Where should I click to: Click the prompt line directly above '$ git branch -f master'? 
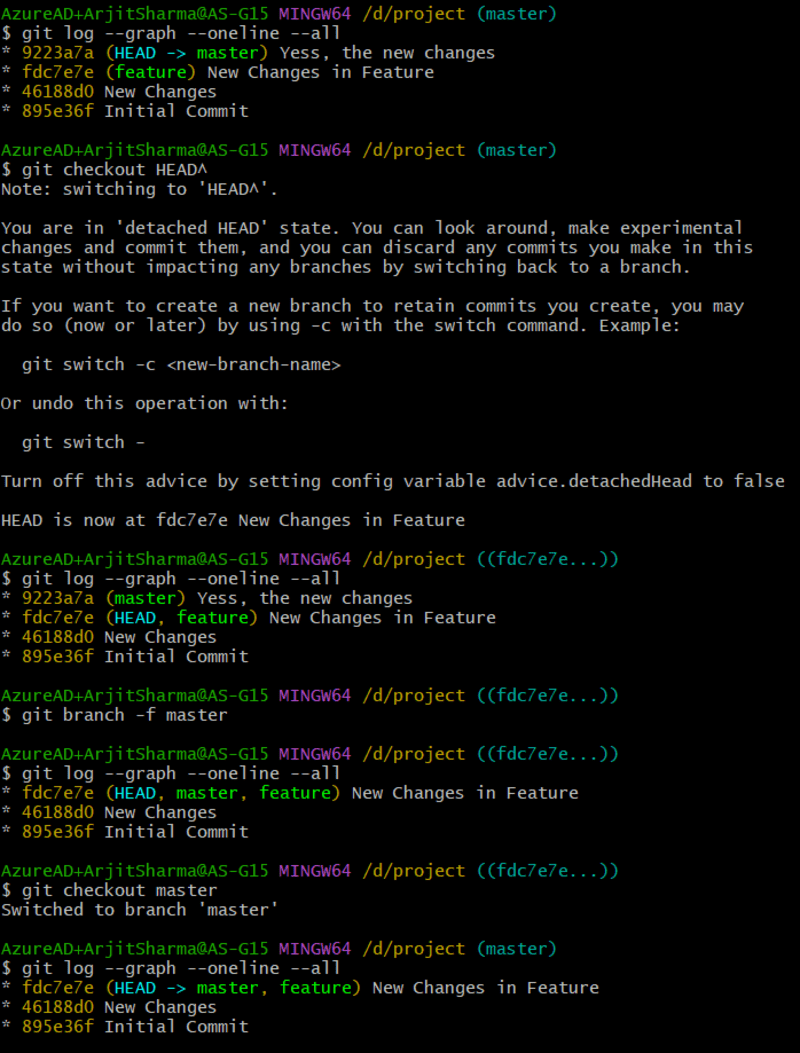click(x=310, y=696)
